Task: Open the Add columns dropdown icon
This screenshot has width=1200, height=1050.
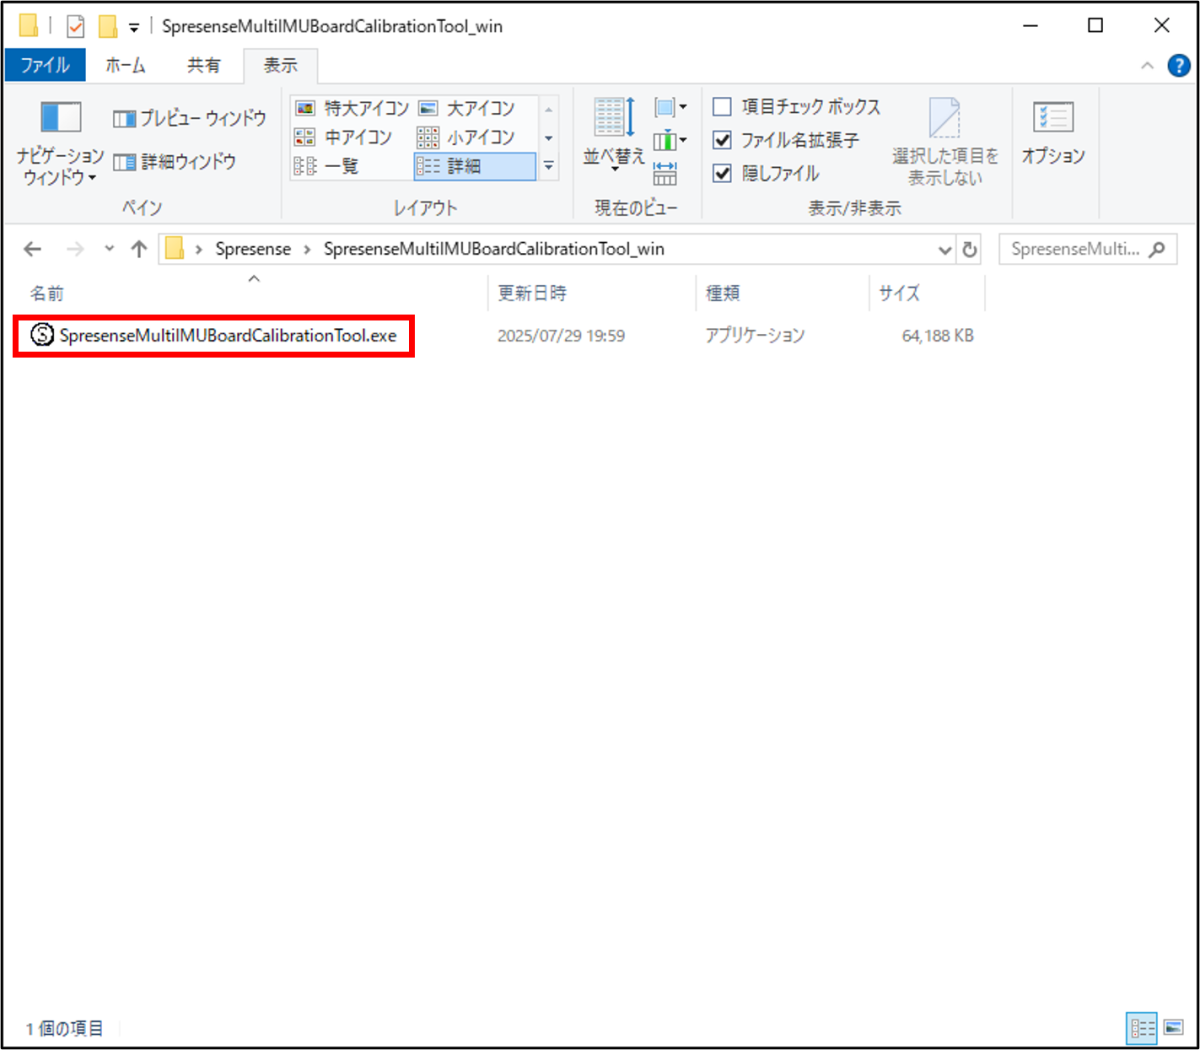Action: (671, 140)
